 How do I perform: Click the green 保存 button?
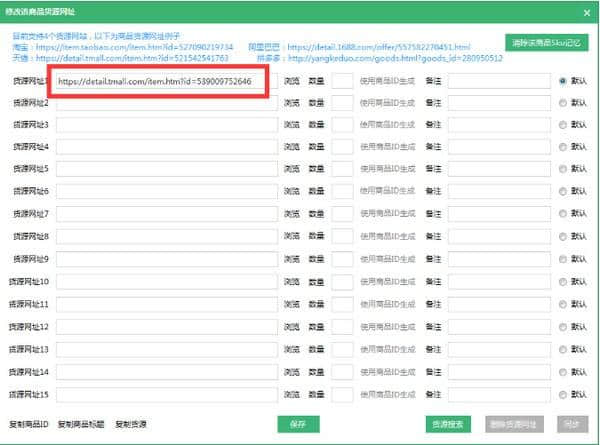pos(297,424)
